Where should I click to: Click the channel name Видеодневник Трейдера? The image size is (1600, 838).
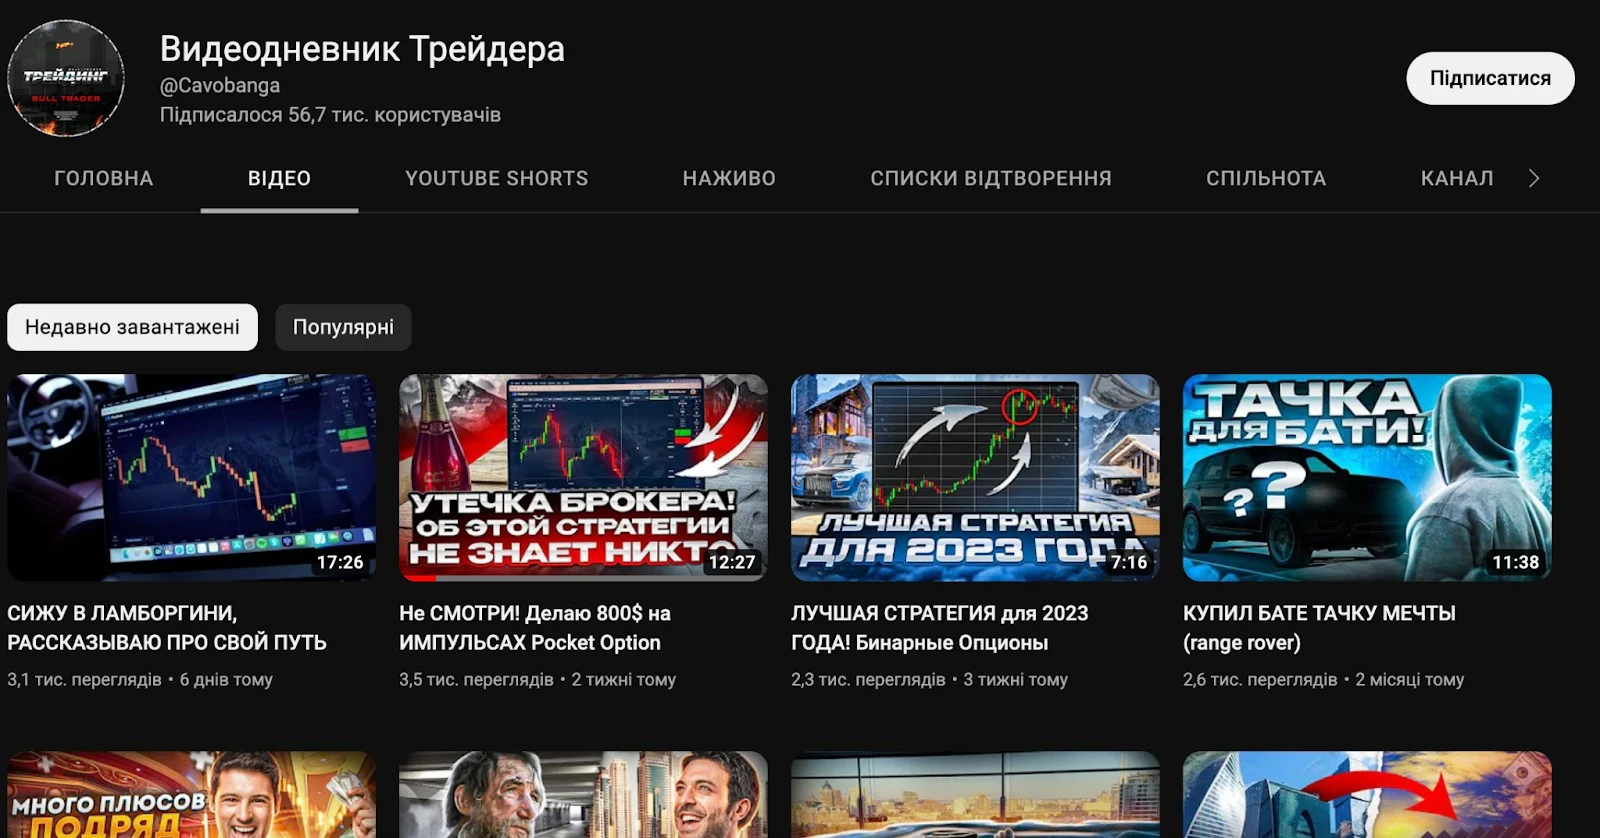click(362, 48)
